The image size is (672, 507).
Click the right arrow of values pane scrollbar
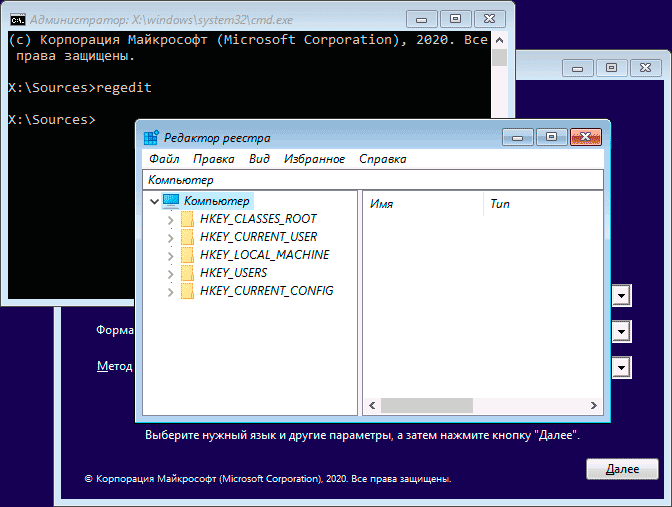594,405
